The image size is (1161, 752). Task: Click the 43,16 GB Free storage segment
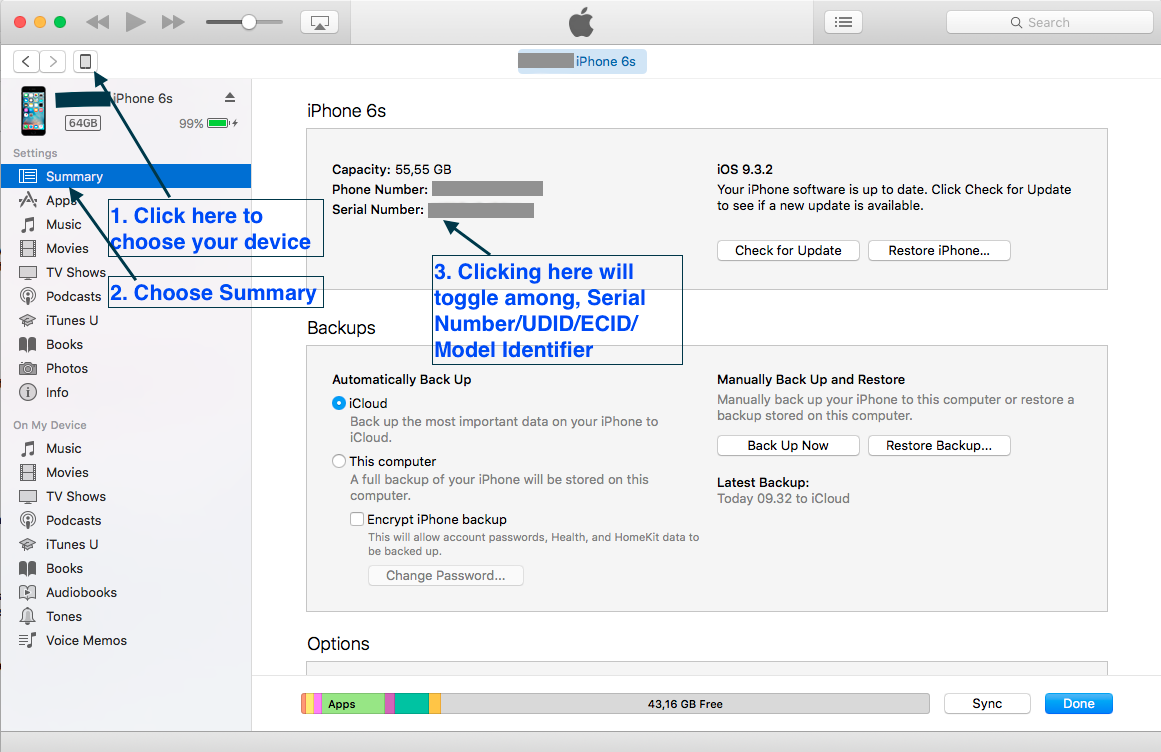(x=685, y=703)
